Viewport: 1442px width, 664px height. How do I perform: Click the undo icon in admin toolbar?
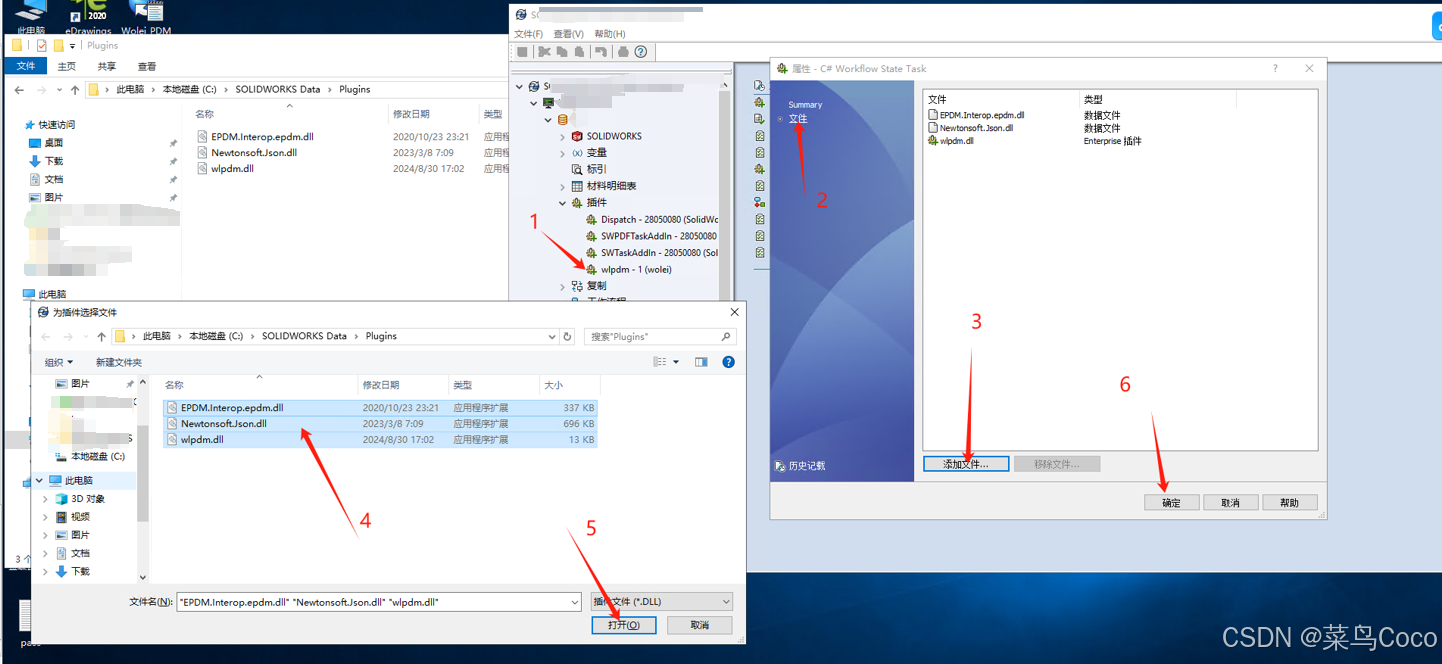(600, 52)
